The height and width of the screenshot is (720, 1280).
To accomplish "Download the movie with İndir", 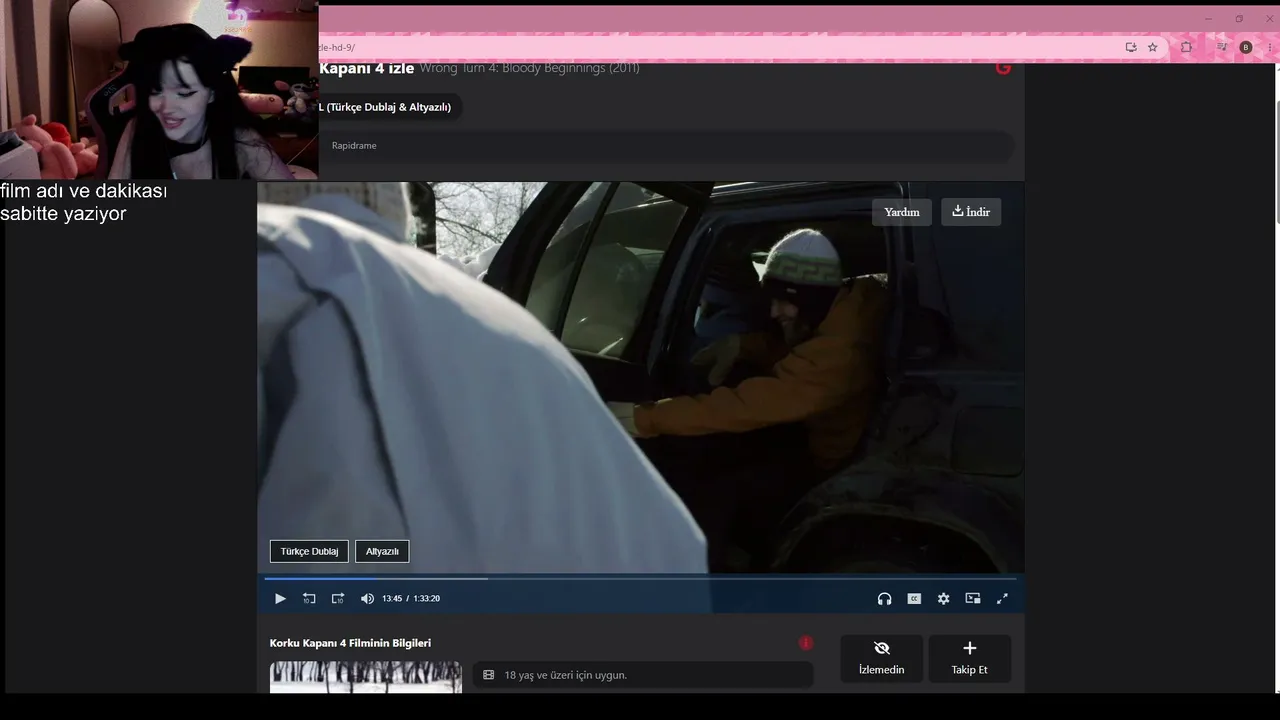I will [971, 212].
